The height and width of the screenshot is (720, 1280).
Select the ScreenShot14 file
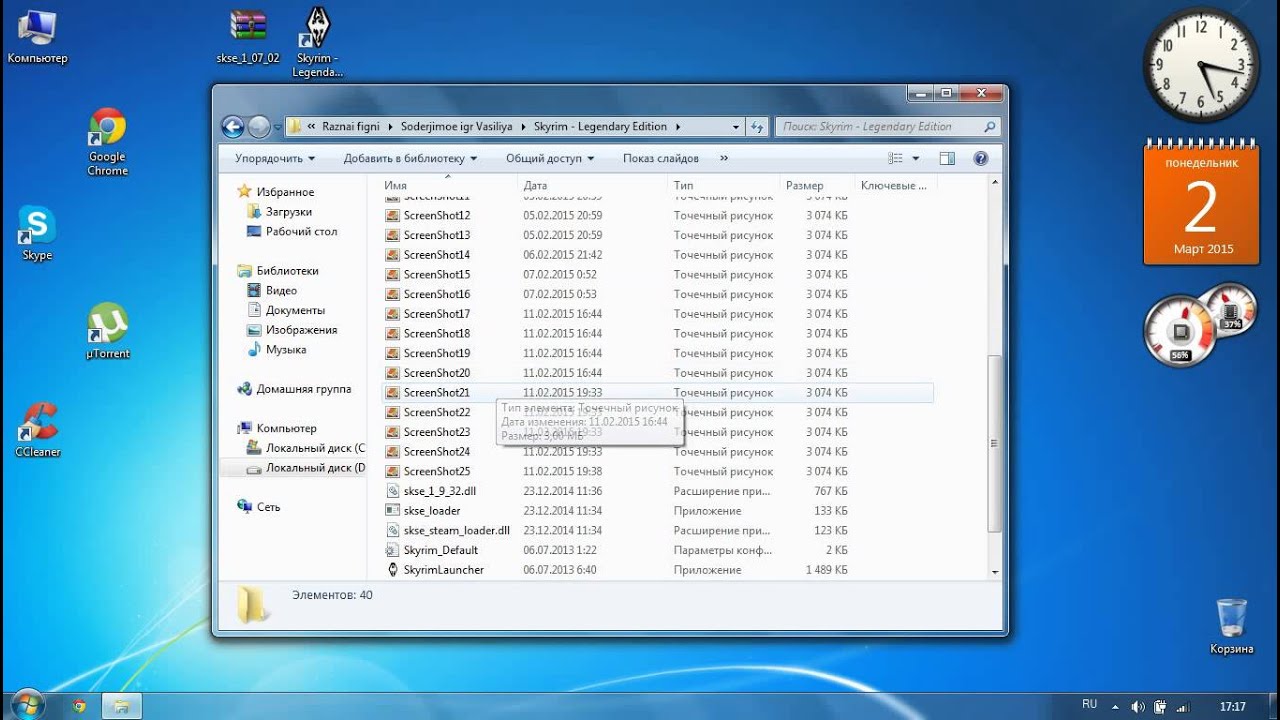(437, 255)
